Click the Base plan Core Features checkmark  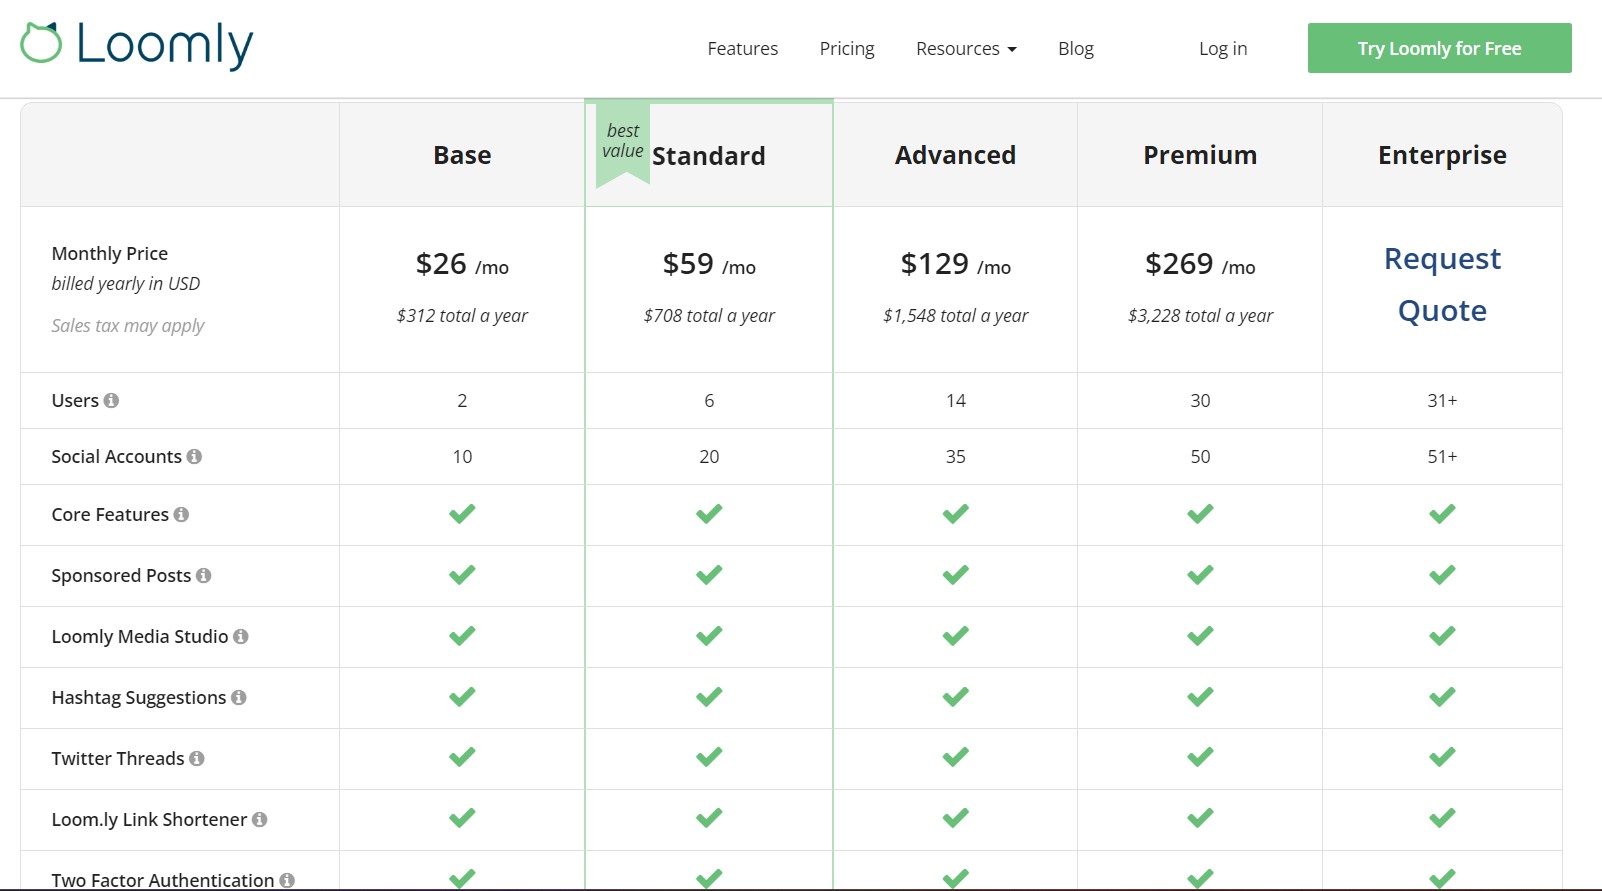point(462,514)
